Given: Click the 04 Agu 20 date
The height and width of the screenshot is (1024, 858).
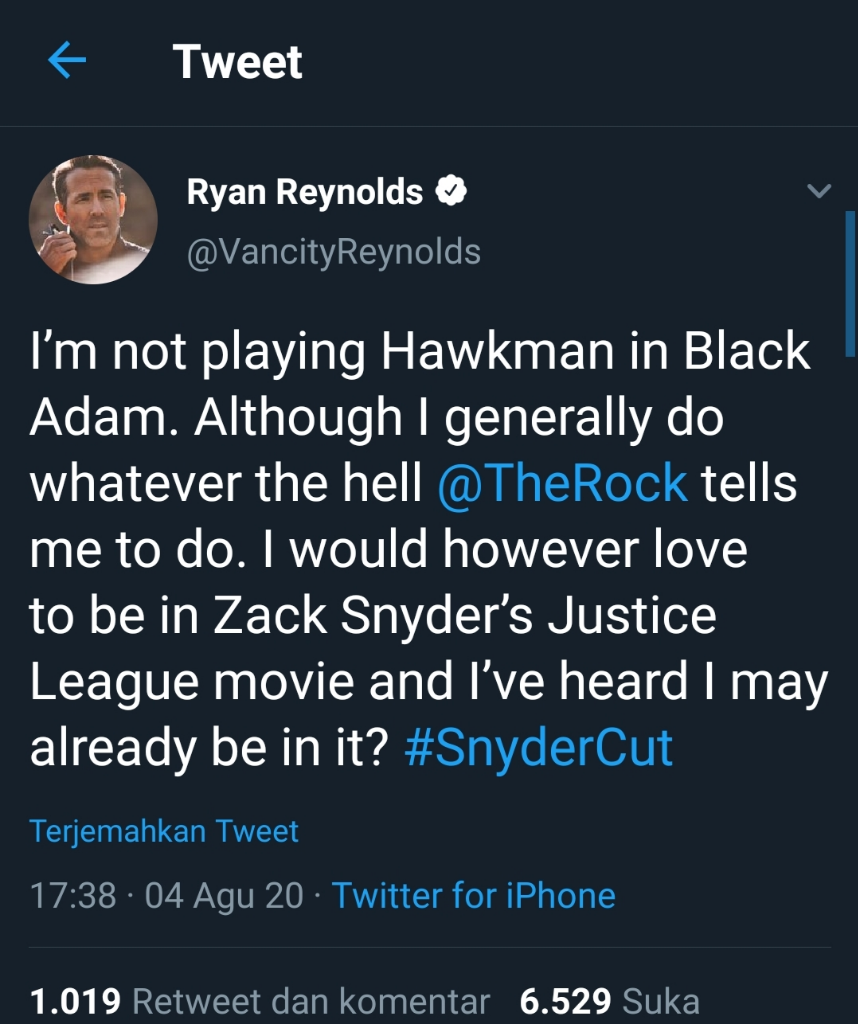Looking at the screenshot, I should [224, 895].
